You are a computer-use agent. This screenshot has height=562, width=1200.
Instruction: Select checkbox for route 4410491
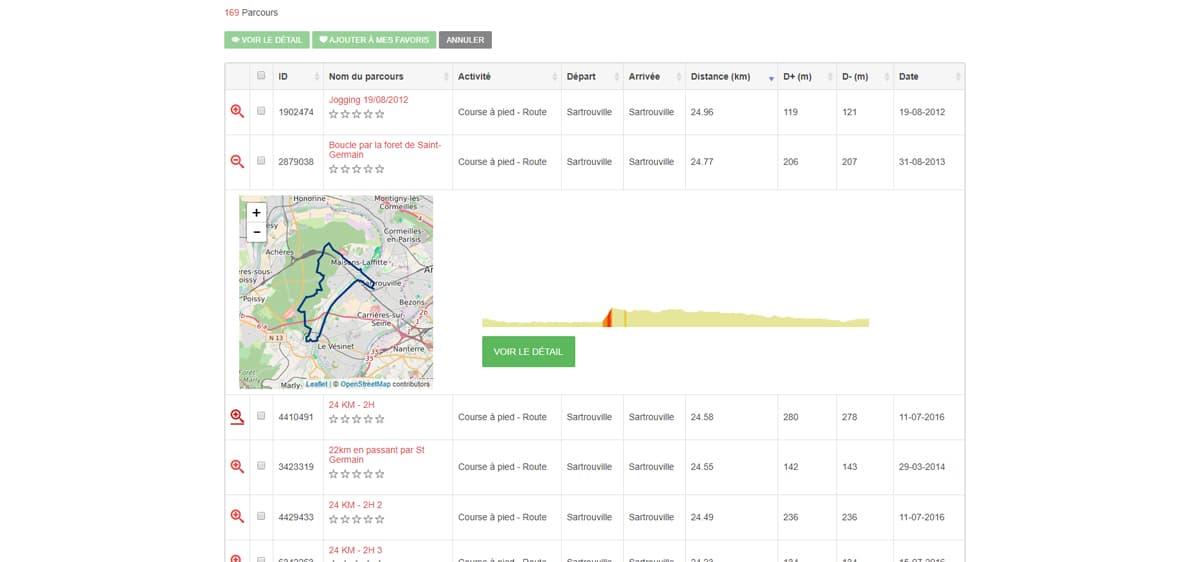pyautogui.click(x=261, y=416)
